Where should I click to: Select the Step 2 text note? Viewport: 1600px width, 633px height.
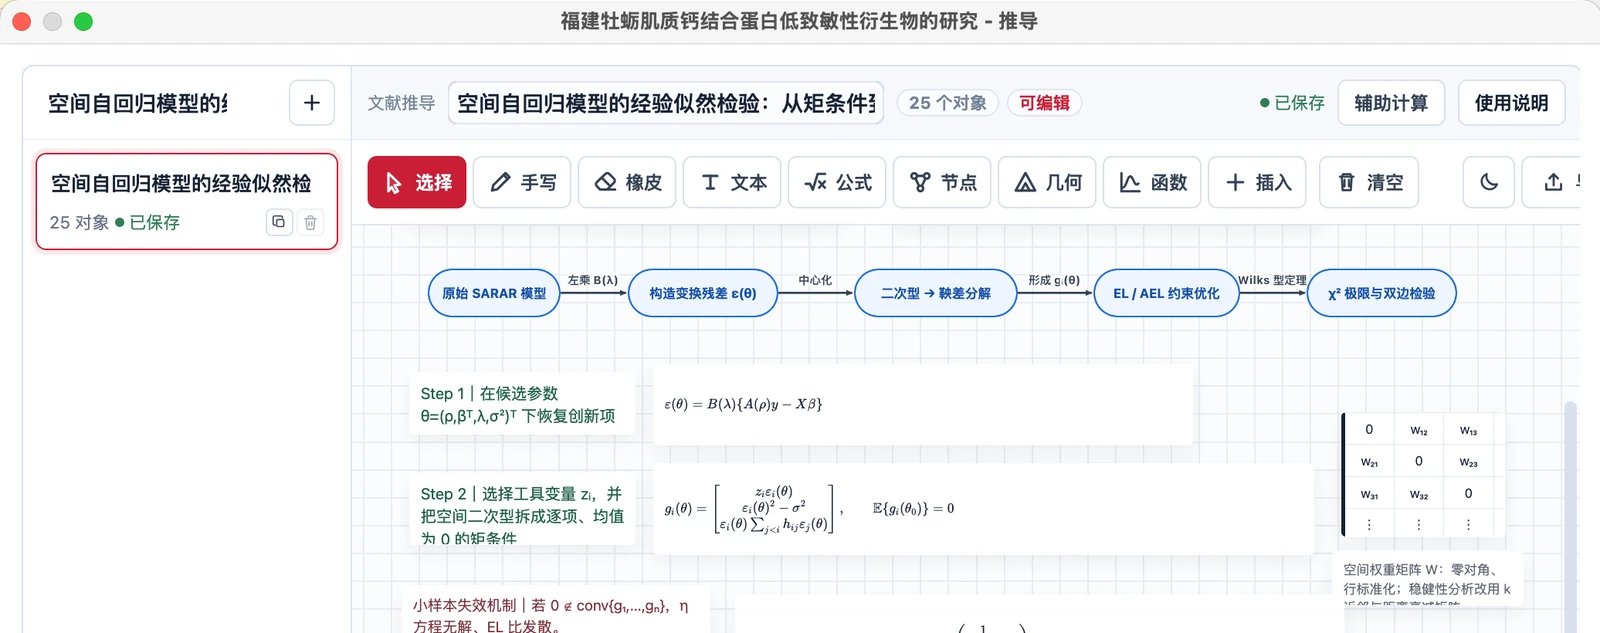pyautogui.click(x=522, y=510)
